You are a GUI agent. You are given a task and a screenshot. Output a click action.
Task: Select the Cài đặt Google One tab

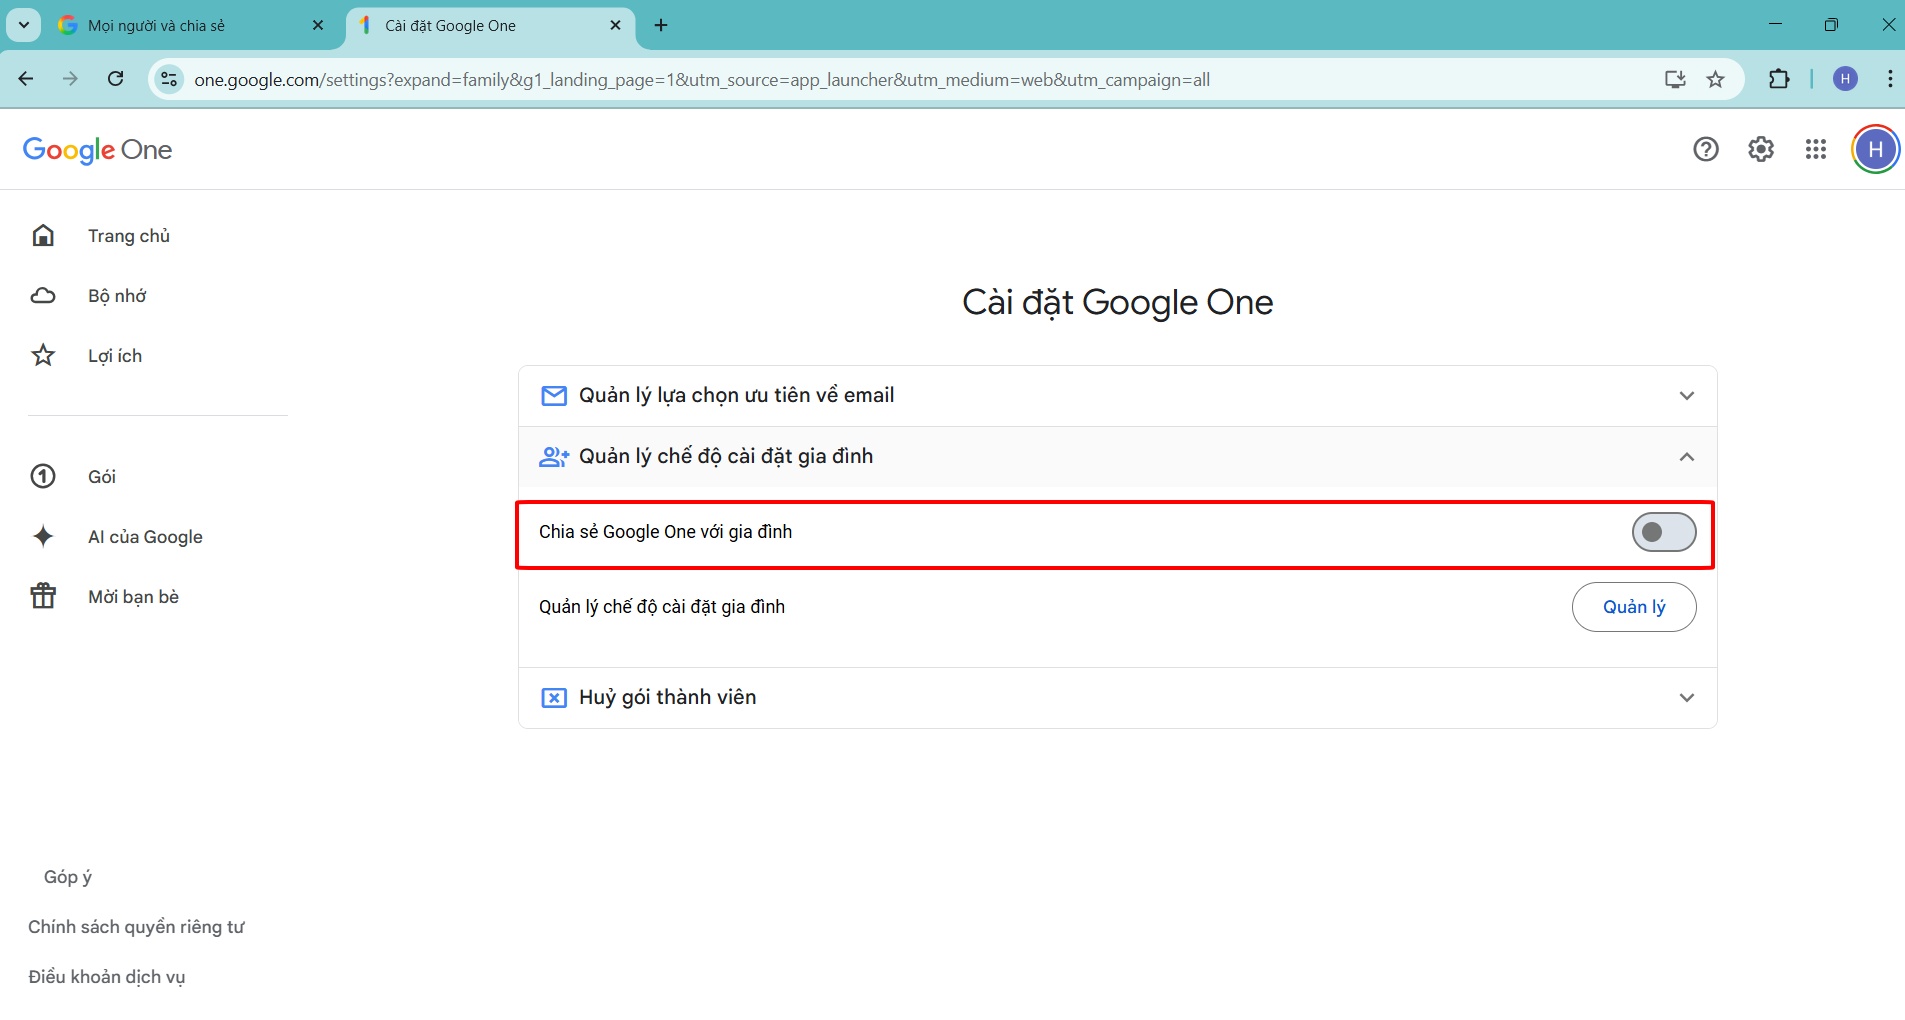(490, 25)
